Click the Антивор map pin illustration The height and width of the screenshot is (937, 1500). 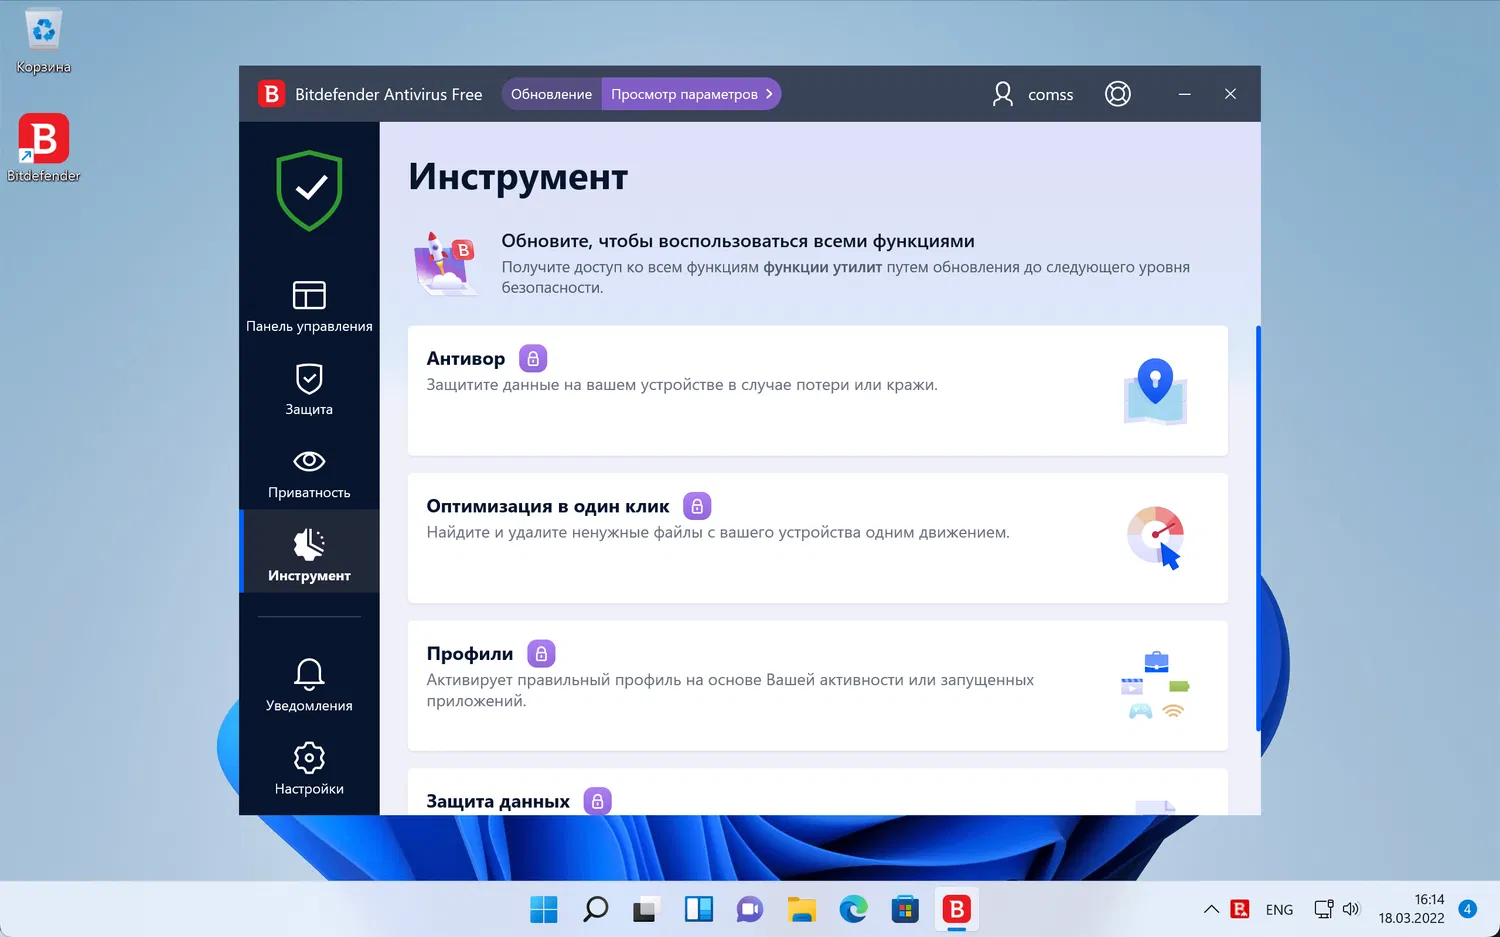click(x=1155, y=391)
